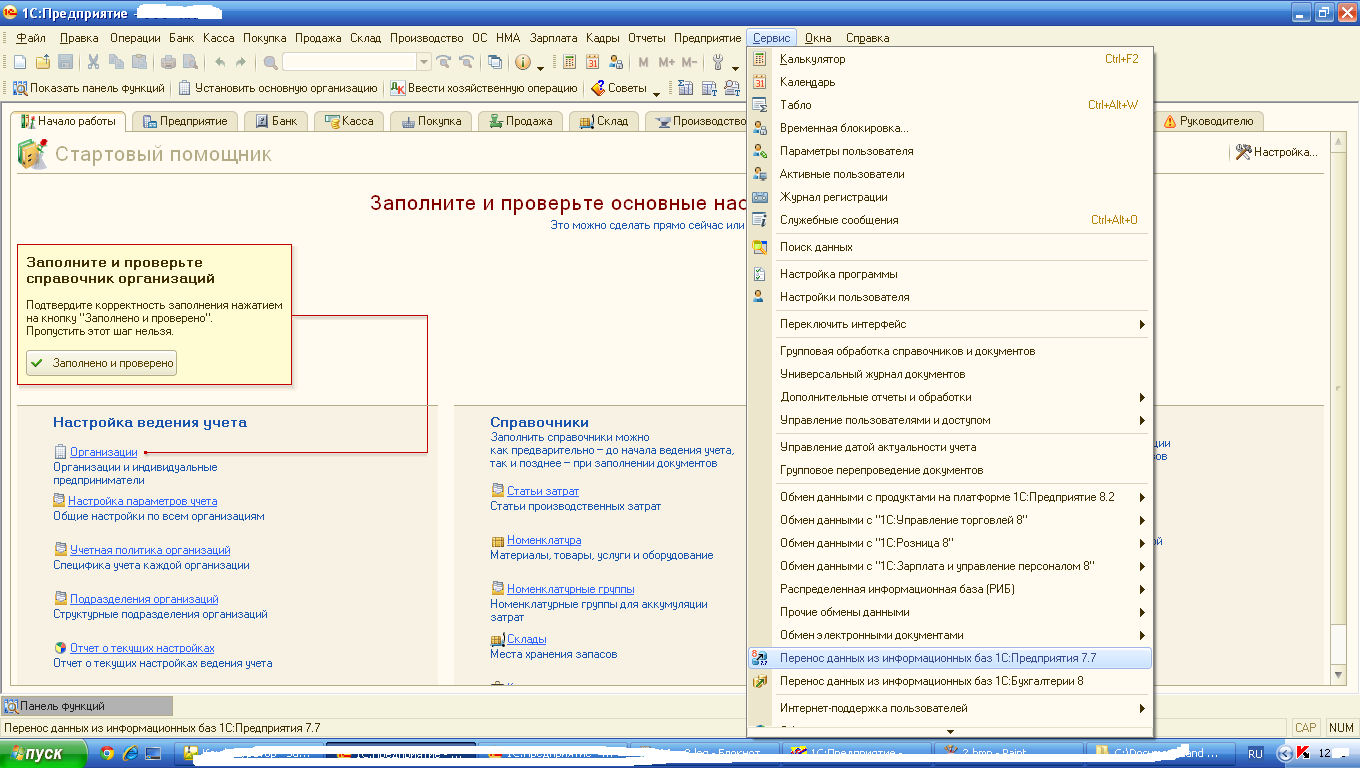Click the M+ memory toolbar button
Screen dimensions: 1360x768
[x=666, y=61]
